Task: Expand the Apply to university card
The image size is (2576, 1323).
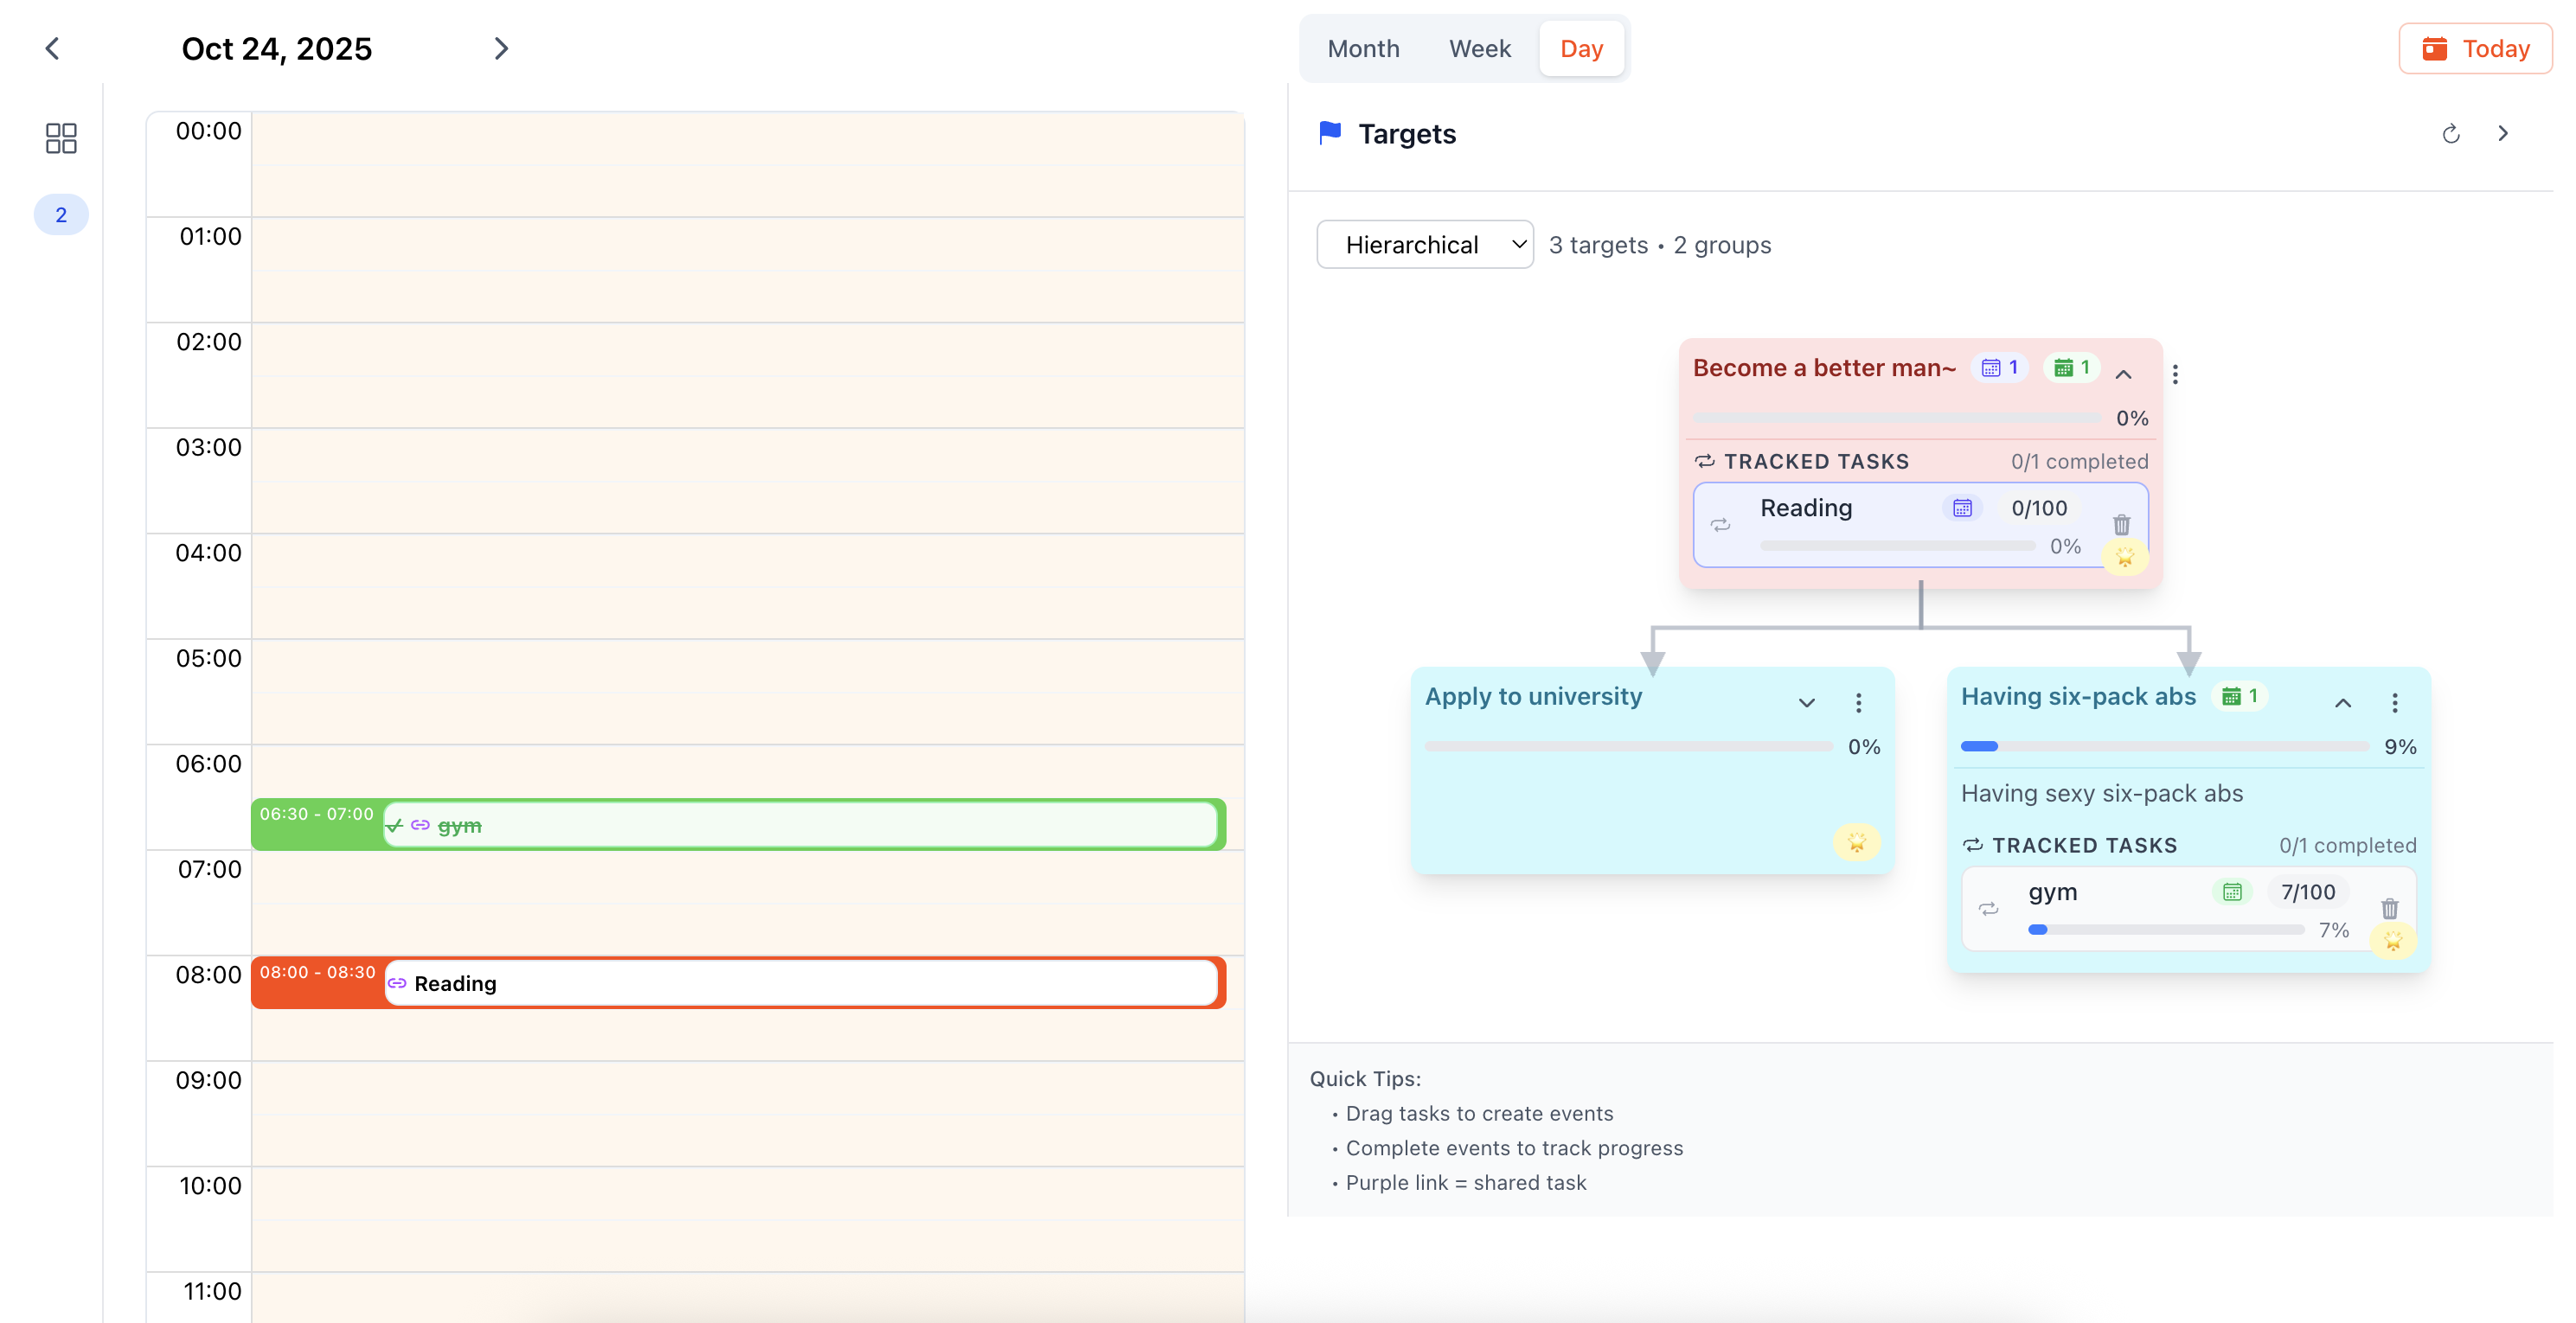Action: pyautogui.click(x=1806, y=703)
